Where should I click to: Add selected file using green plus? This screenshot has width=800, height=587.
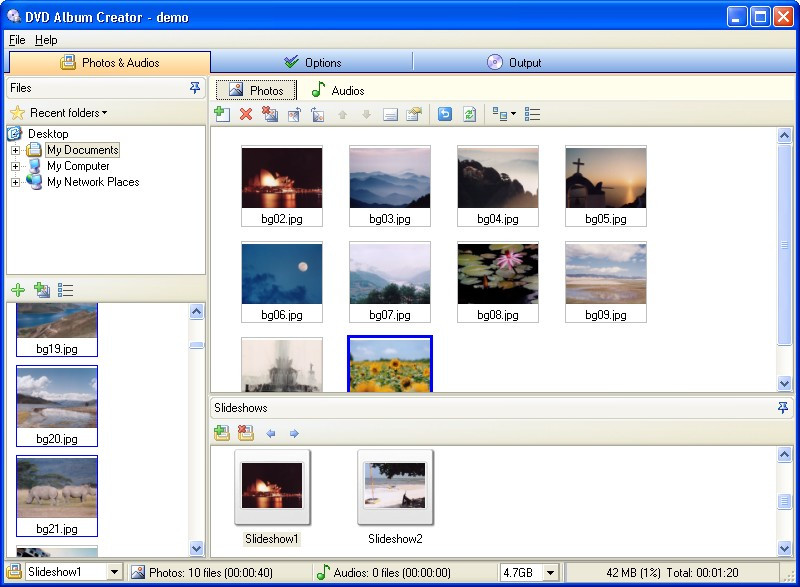tap(18, 290)
